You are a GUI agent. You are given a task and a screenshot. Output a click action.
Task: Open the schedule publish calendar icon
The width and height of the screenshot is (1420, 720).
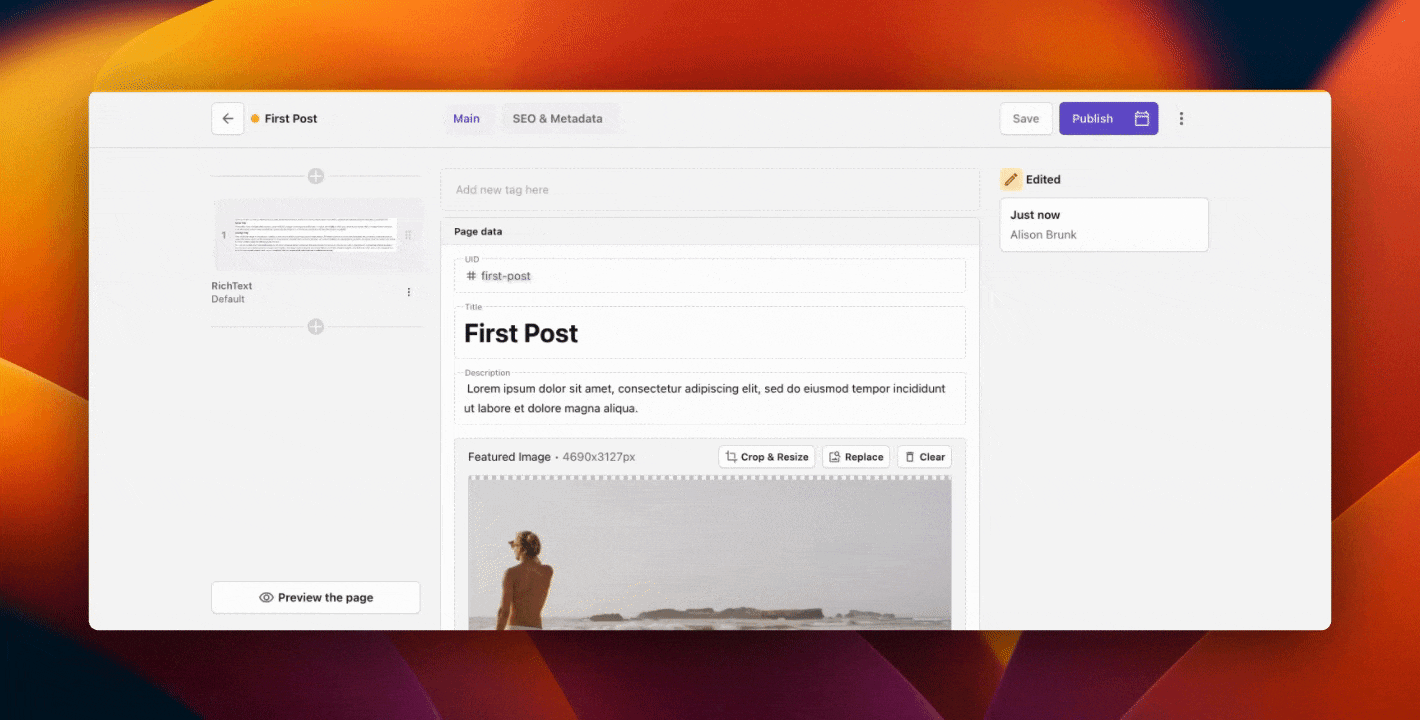1142,118
